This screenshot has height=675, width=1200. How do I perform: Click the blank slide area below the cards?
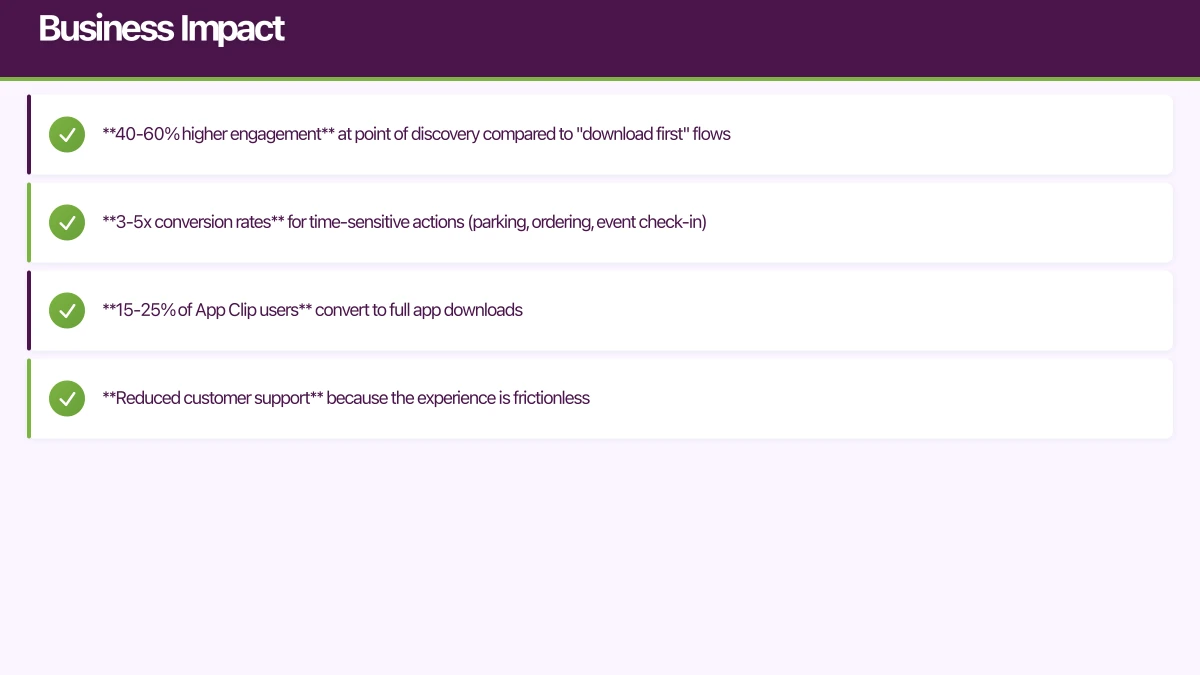[600, 560]
